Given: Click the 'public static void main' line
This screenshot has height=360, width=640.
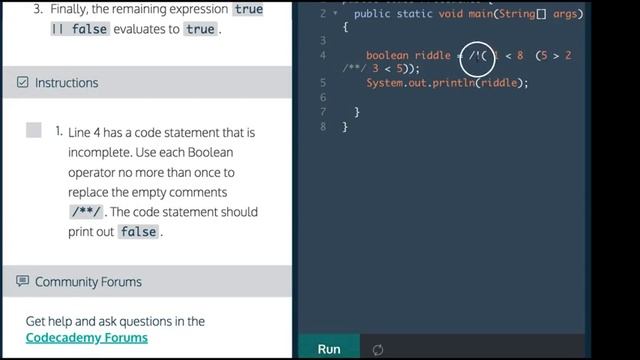Looking at the screenshot, I should coord(469,14).
